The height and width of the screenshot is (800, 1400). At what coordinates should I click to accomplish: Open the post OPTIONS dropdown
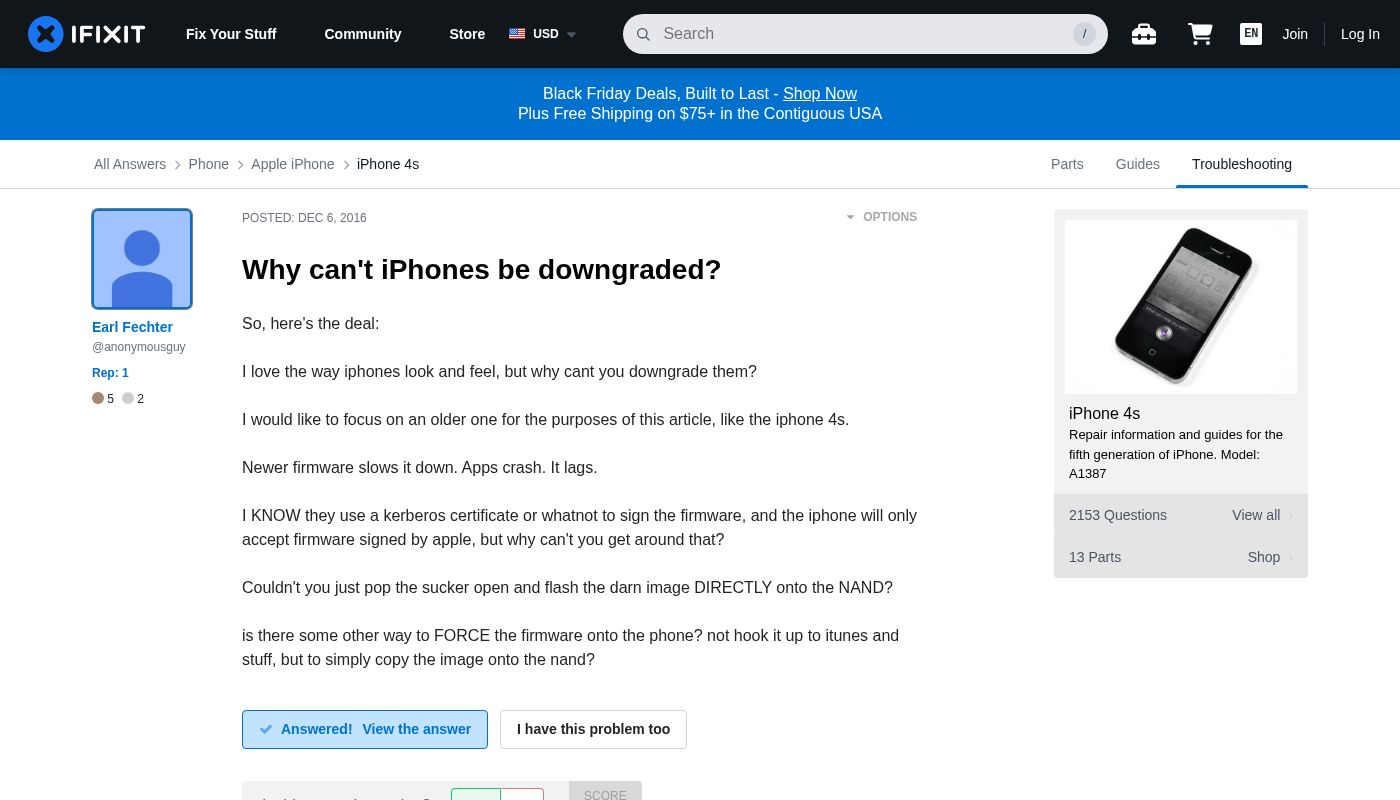point(881,217)
